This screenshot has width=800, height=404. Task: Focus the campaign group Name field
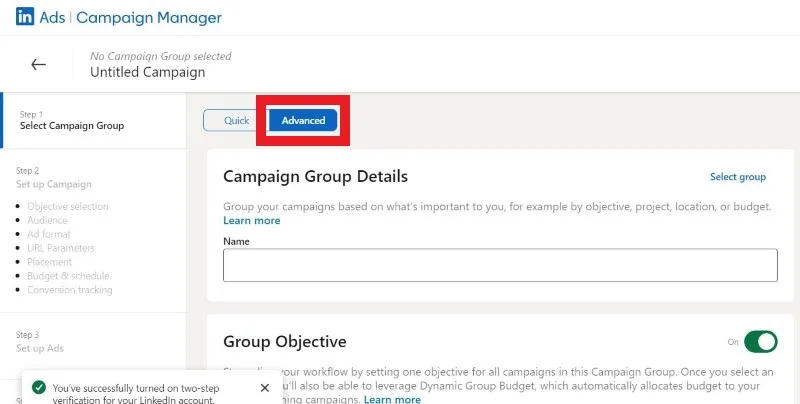pyautogui.click(x=500, y=265)
